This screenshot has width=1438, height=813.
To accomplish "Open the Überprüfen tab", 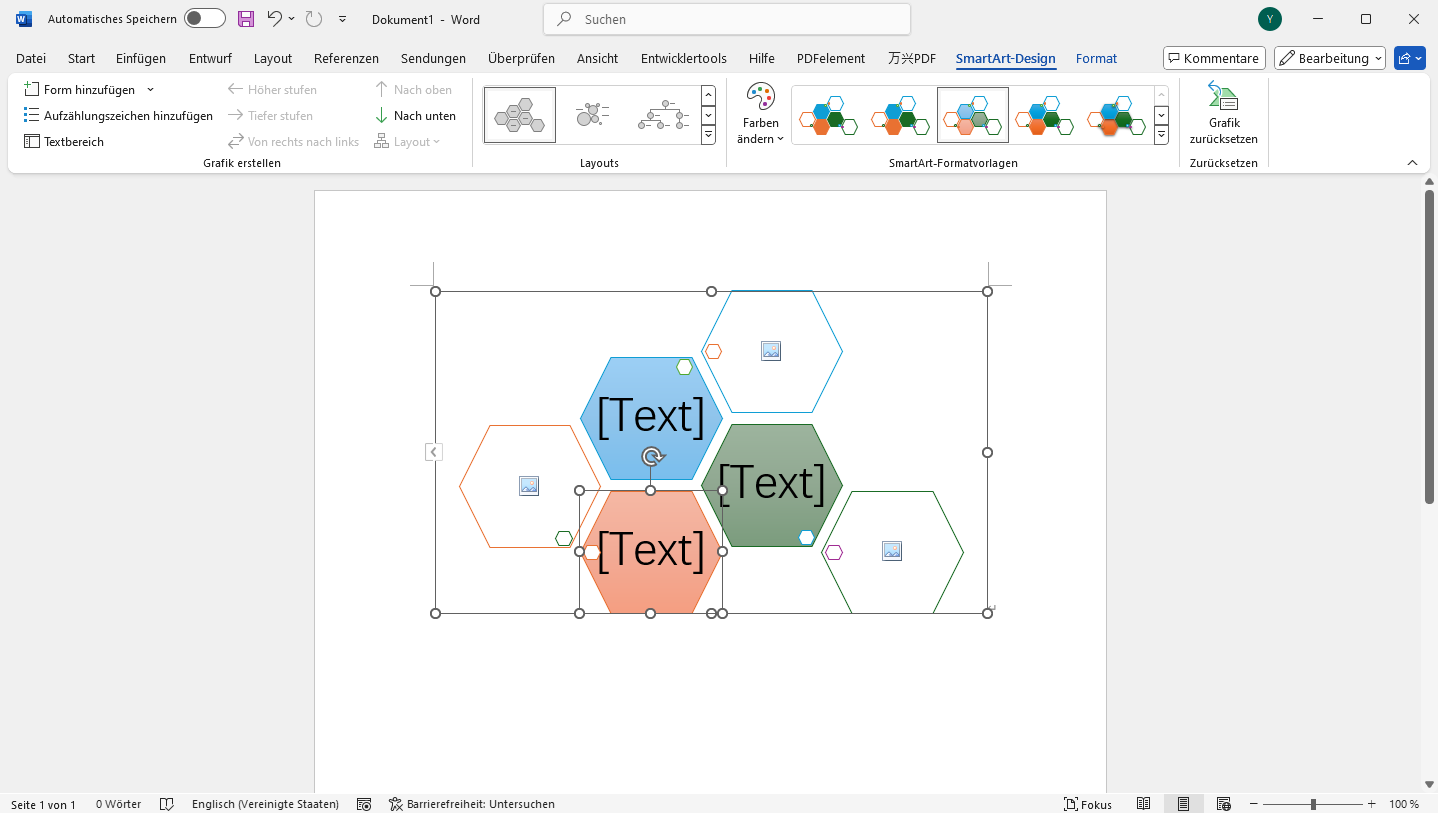I will (521, 58).
